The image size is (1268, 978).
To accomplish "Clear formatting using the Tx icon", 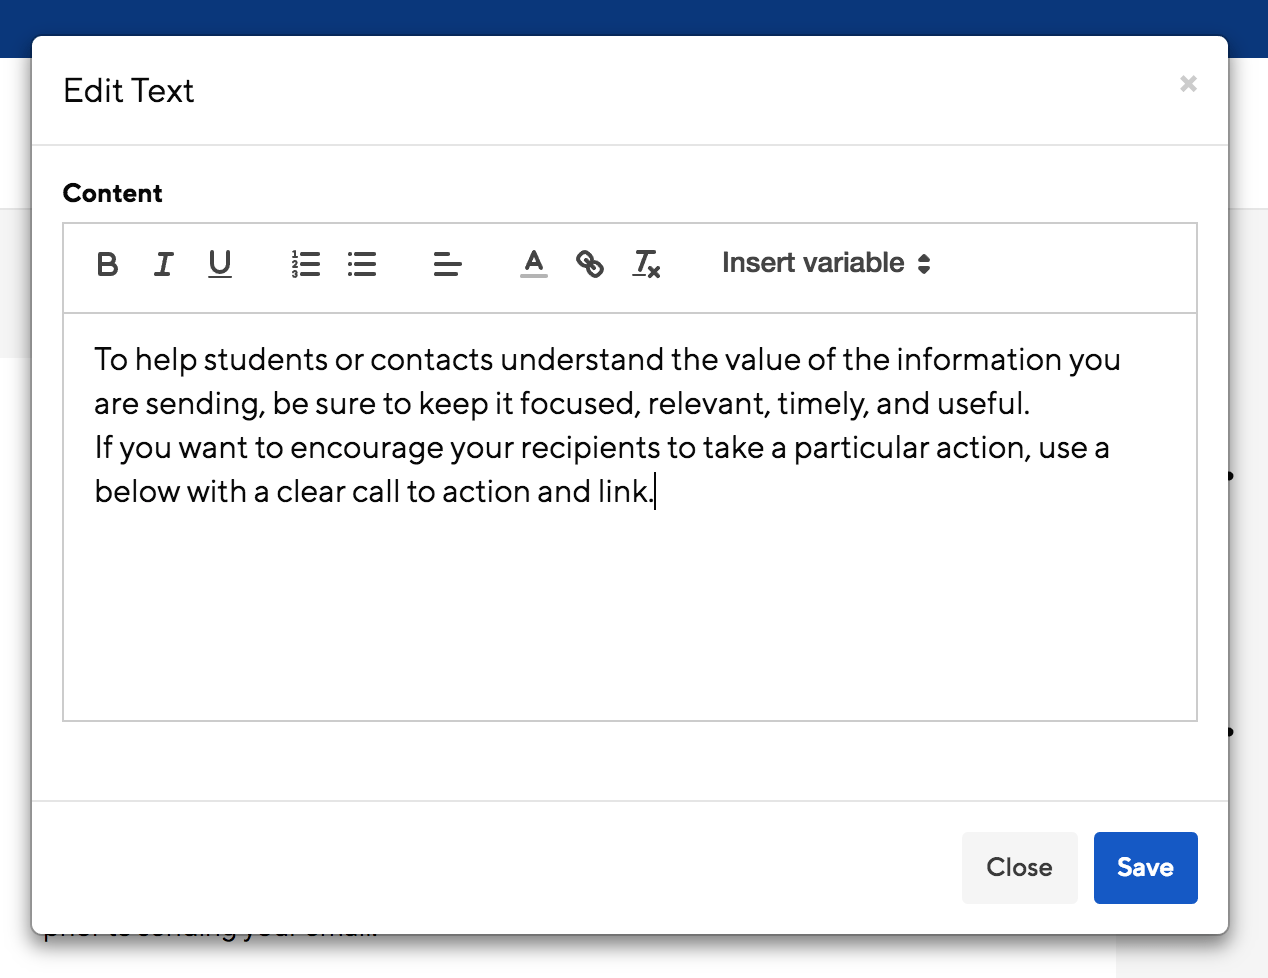I will click(646, 264).
